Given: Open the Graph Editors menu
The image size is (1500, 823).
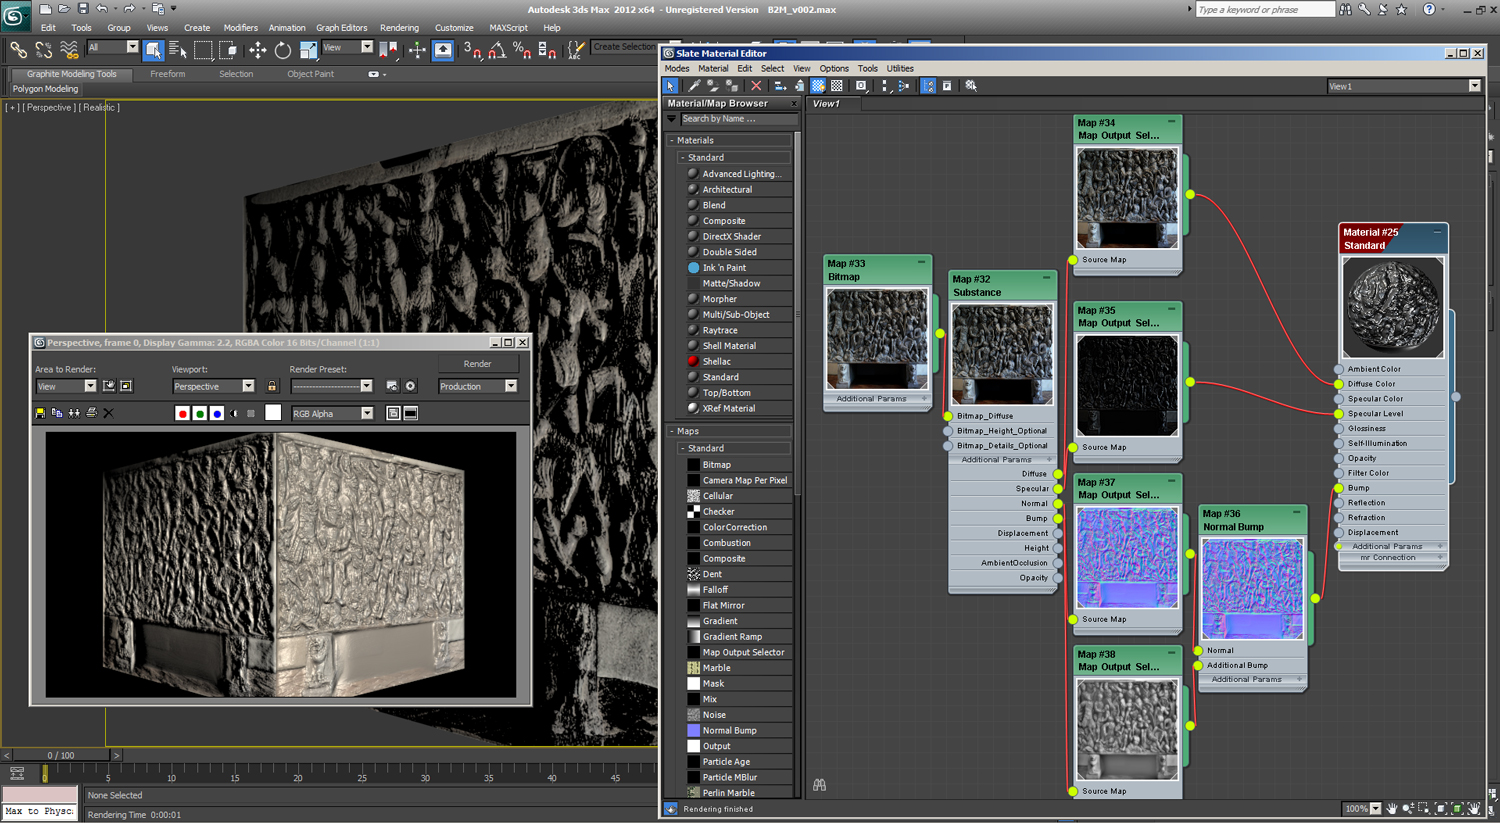Looking at the screenshot, I should [x=341, y=28].
